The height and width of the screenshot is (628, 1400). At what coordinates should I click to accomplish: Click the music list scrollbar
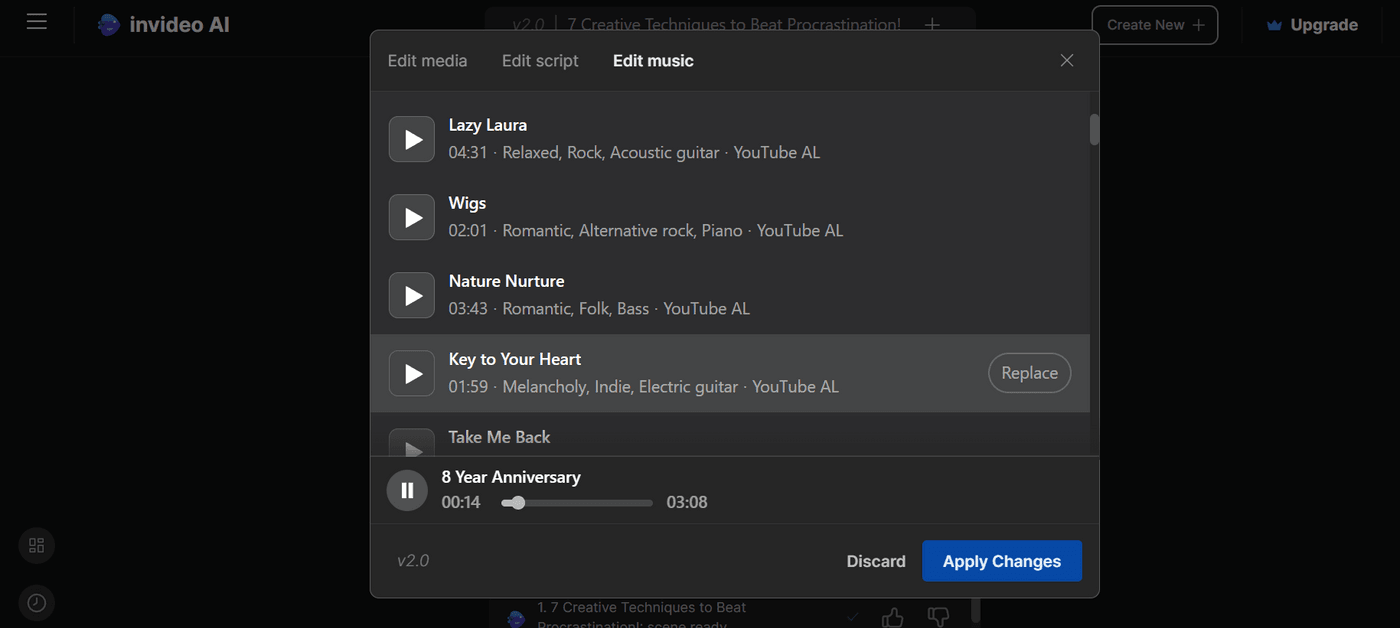tap(1093, 129)
